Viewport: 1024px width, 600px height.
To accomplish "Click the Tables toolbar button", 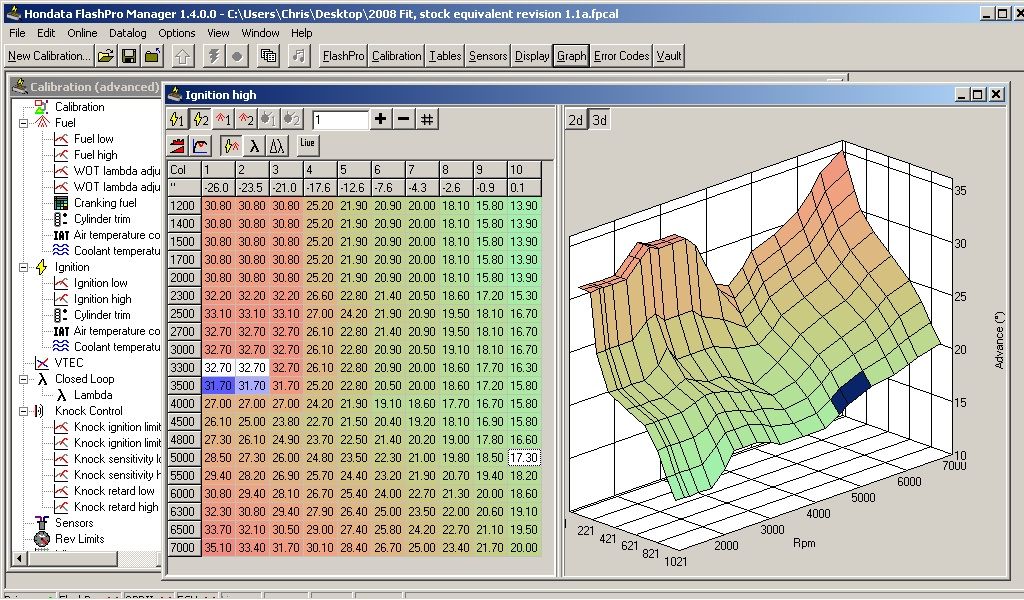I will click(x=445, y=56).
